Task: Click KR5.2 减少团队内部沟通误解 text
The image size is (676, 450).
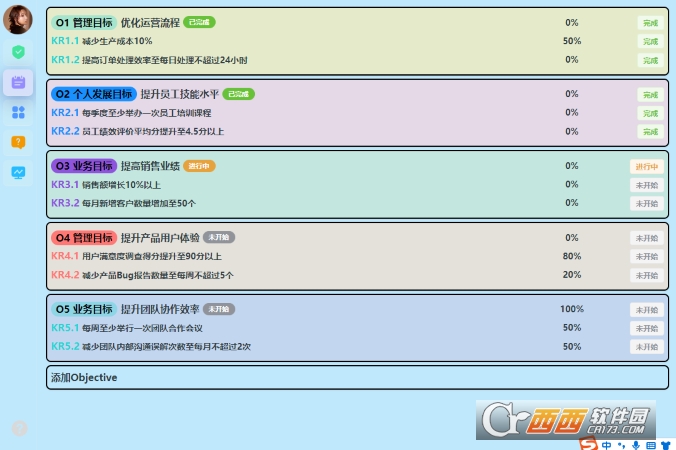Action: 166,347
